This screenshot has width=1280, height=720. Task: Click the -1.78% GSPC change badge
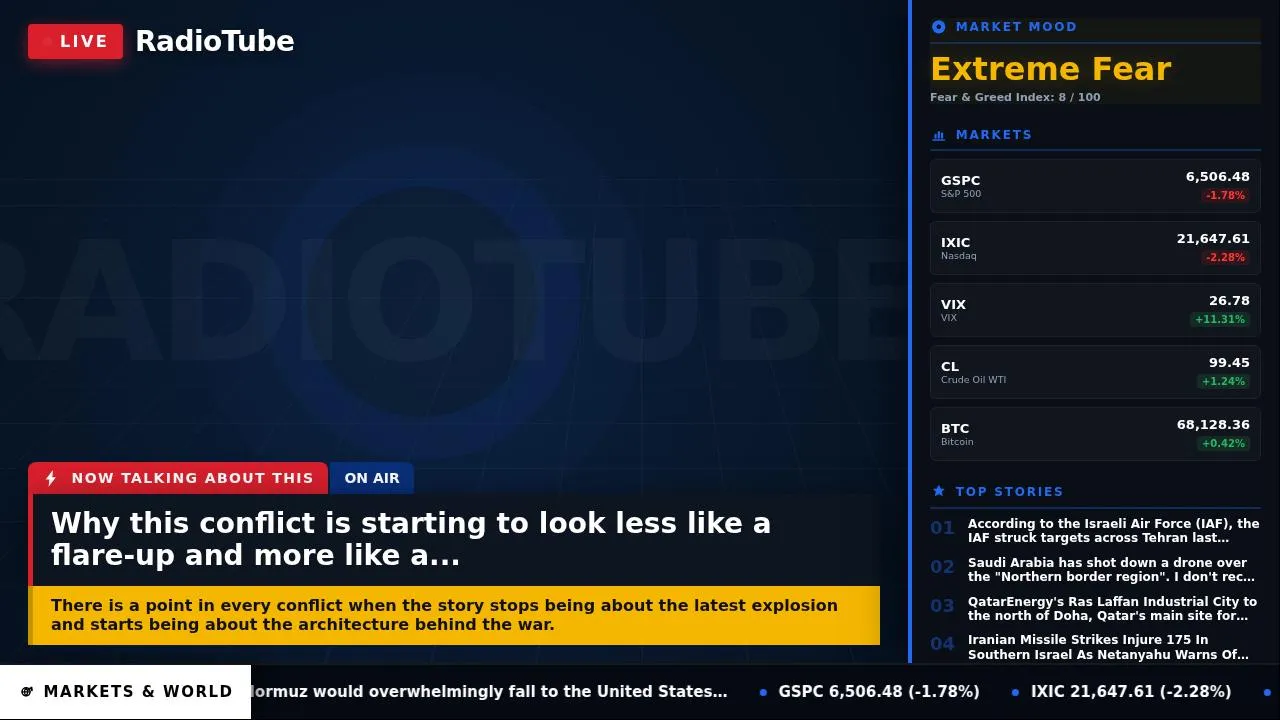pyautogui.click(x=1225, y=196)
